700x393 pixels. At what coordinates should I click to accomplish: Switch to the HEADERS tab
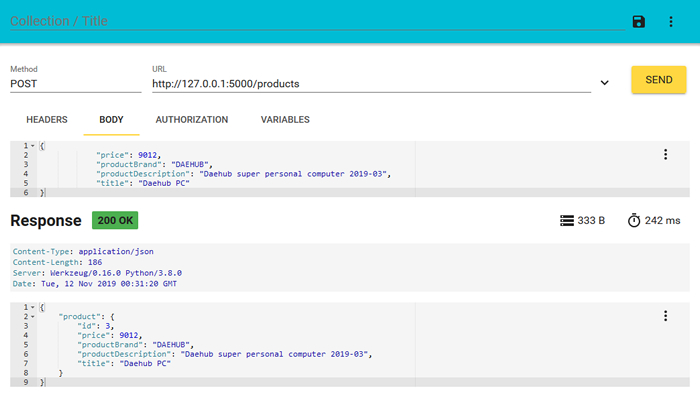pyautogui.click(x=47, y=120)
